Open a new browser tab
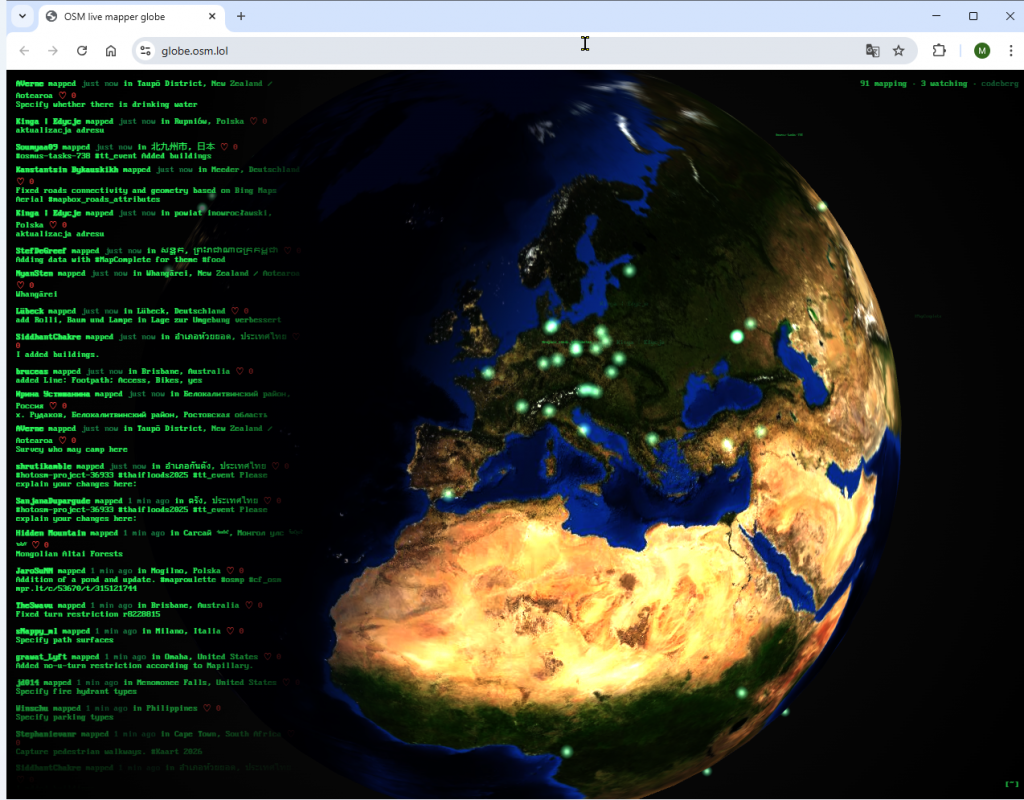Screen dimensions: 1024x800 [241, 16]
